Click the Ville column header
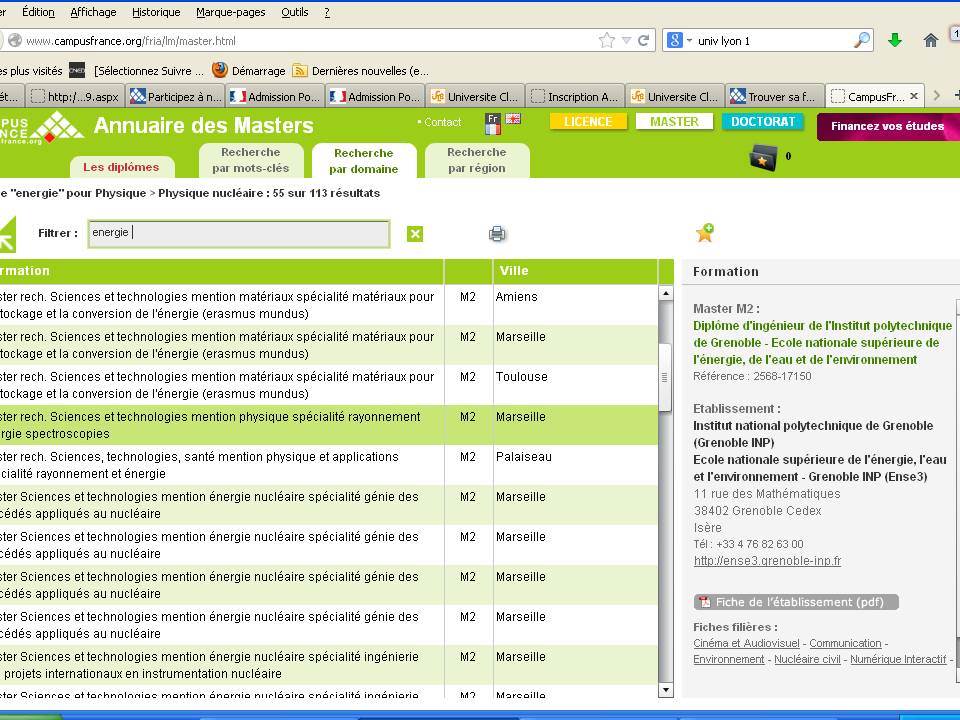The height and width of the screenshot is (720, 960). coord(575,271)
